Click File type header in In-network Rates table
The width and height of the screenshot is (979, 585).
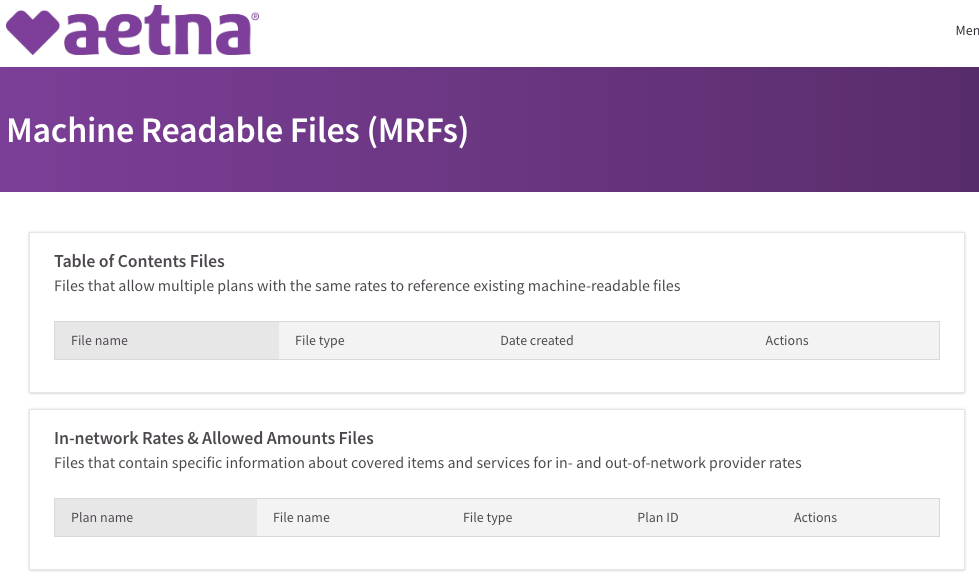click(487, 518)
